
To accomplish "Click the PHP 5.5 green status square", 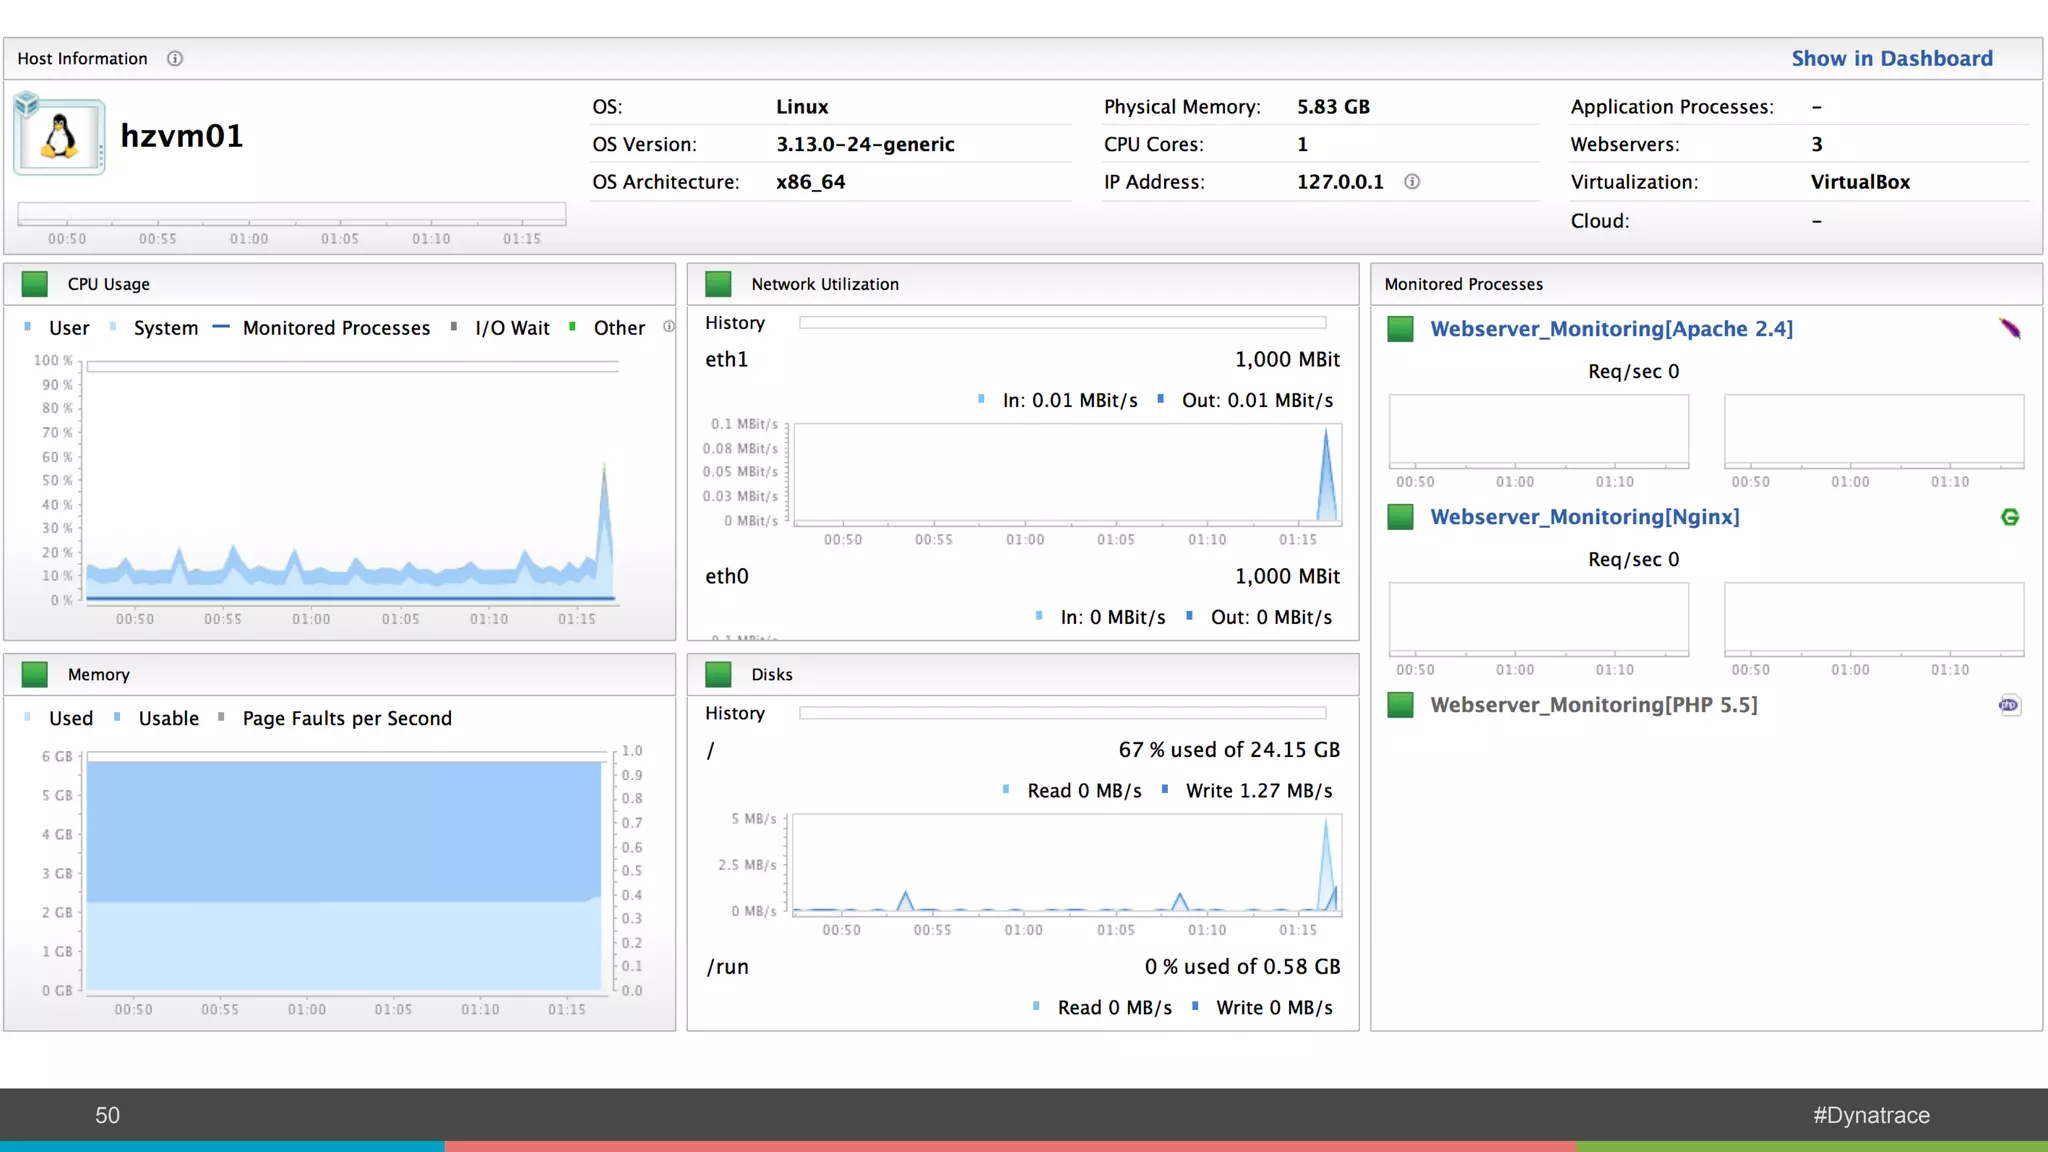I will 1401,705.
